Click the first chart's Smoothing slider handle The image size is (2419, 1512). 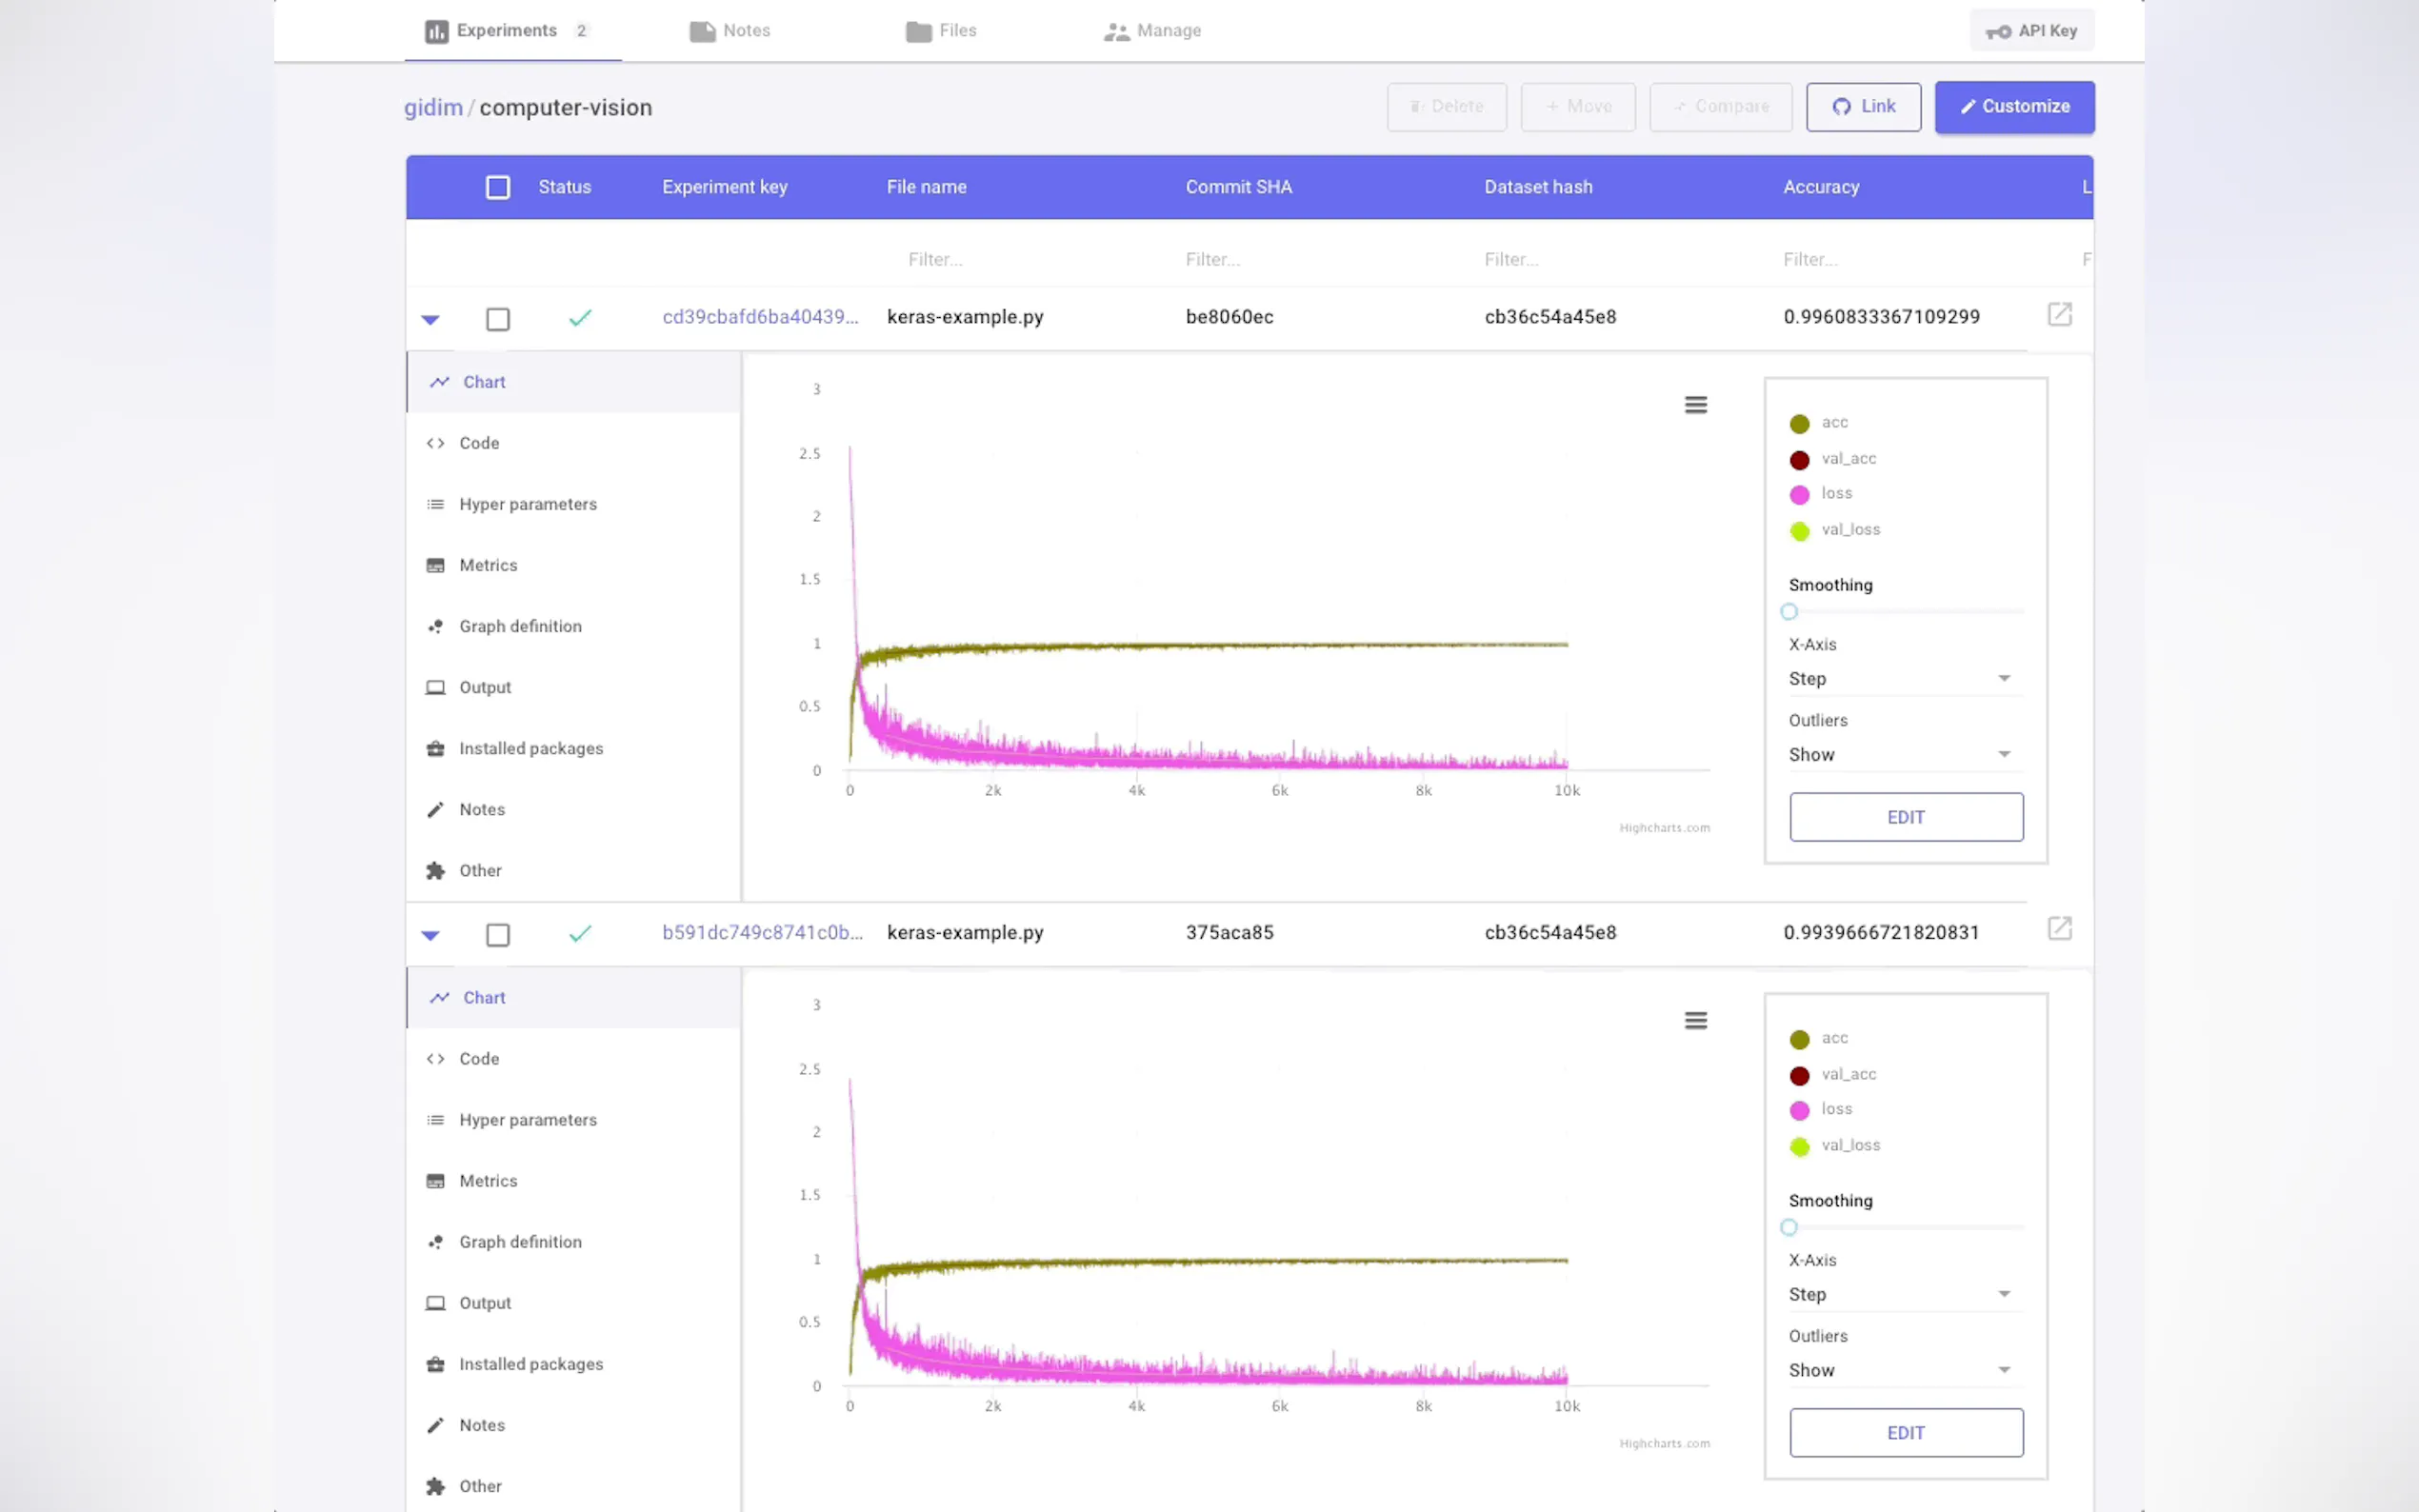point(1789,611)
